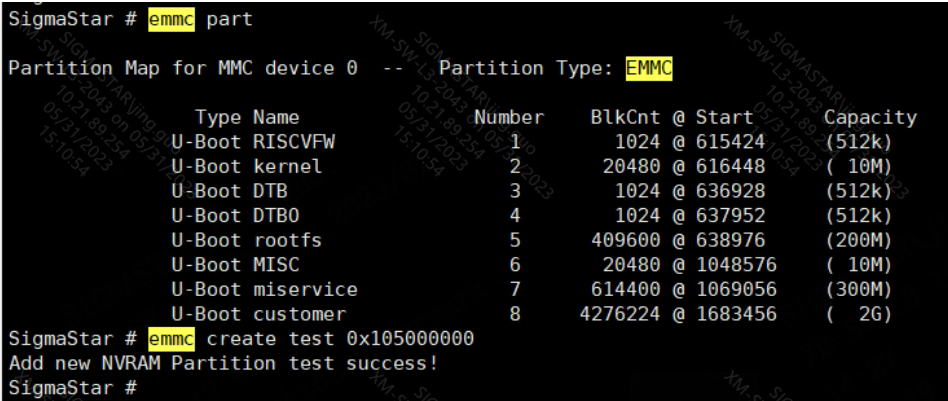948x401 pixels.
Task: Click the 'Capacity' column header
Action: [x=869, y=118]
